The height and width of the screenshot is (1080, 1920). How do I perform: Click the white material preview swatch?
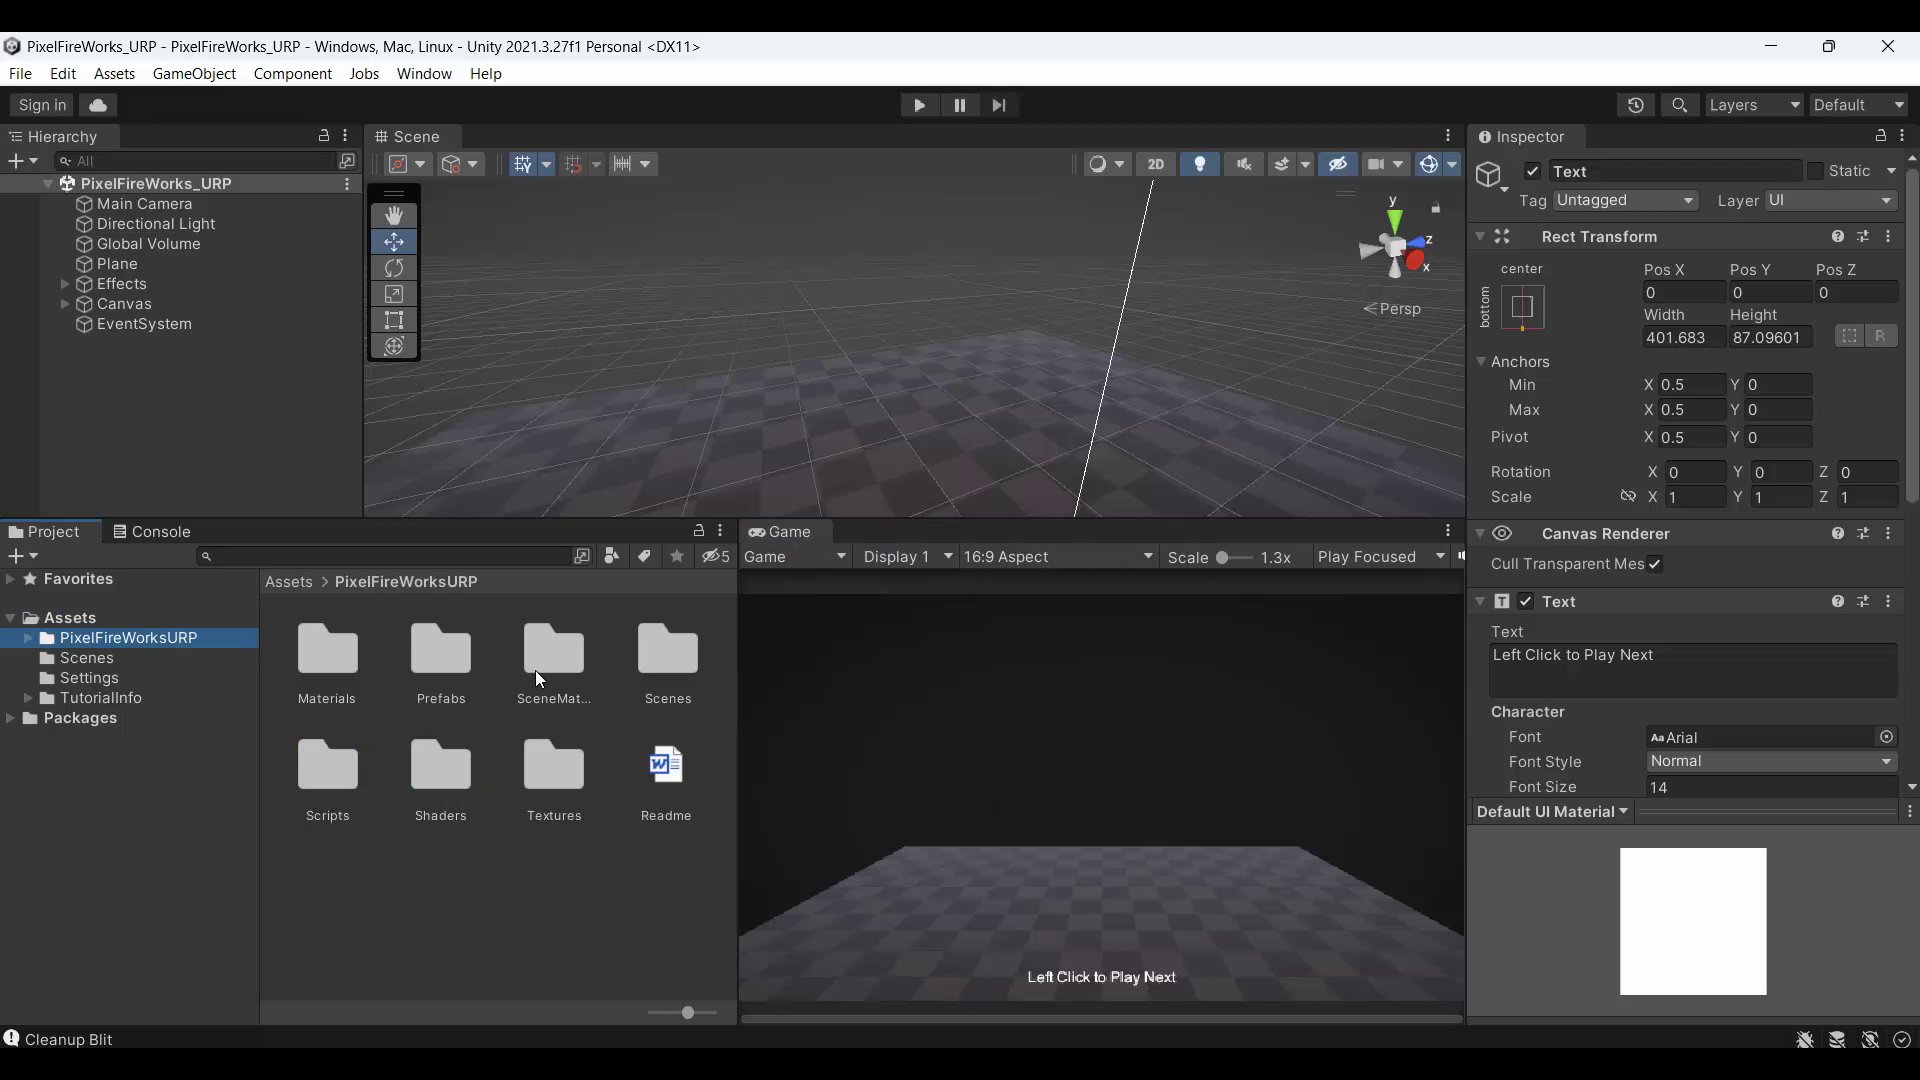1693,922
